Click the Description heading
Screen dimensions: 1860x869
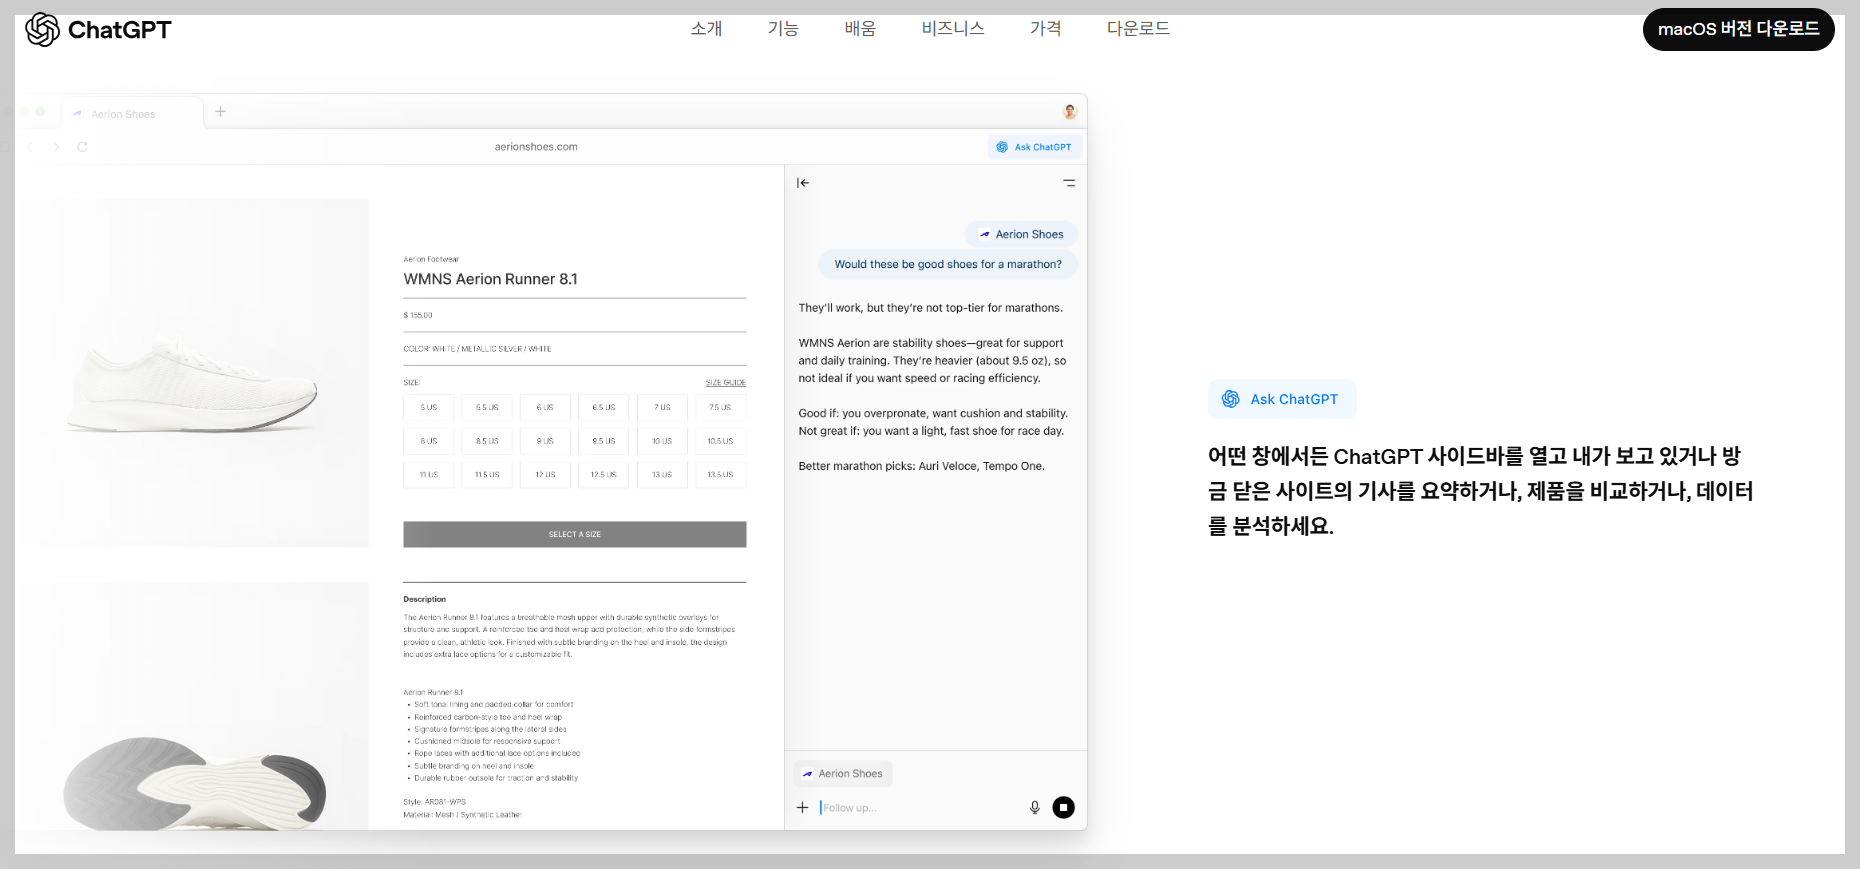tap(425, 599)
